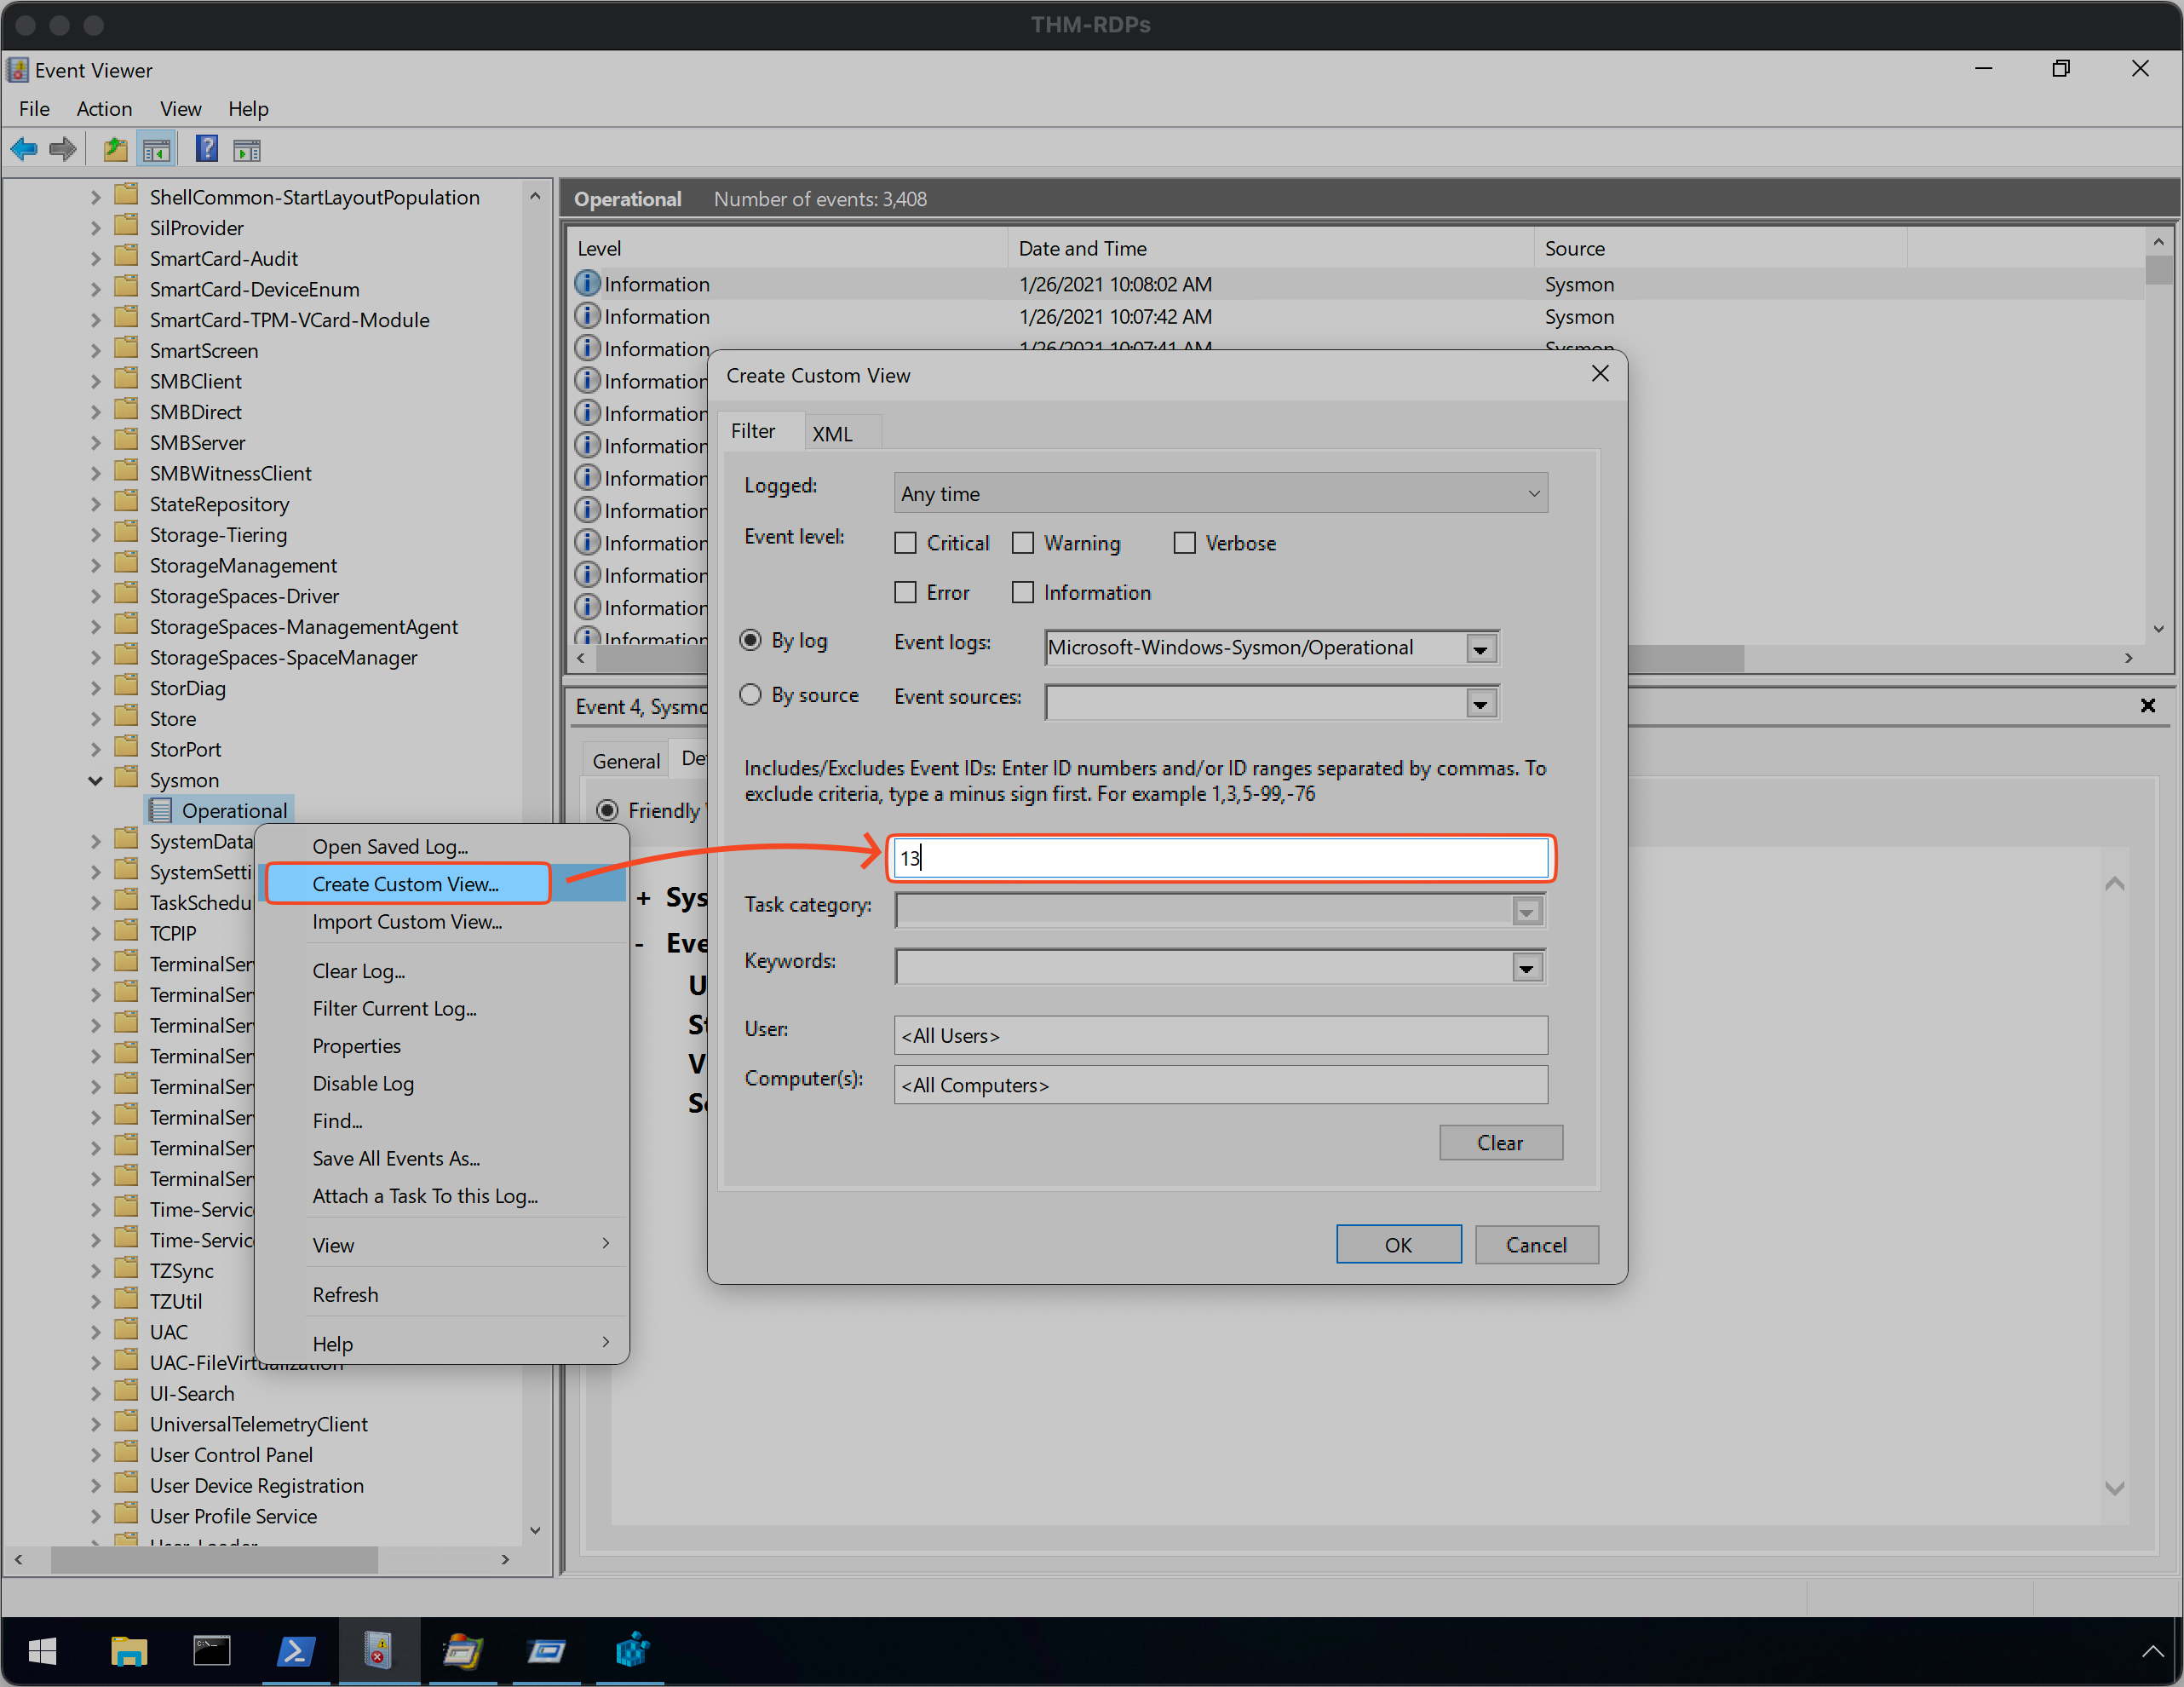Expand the User Profile Service node
This screenshot has width=2184, height=1687.
click(x=95, y=1516)
